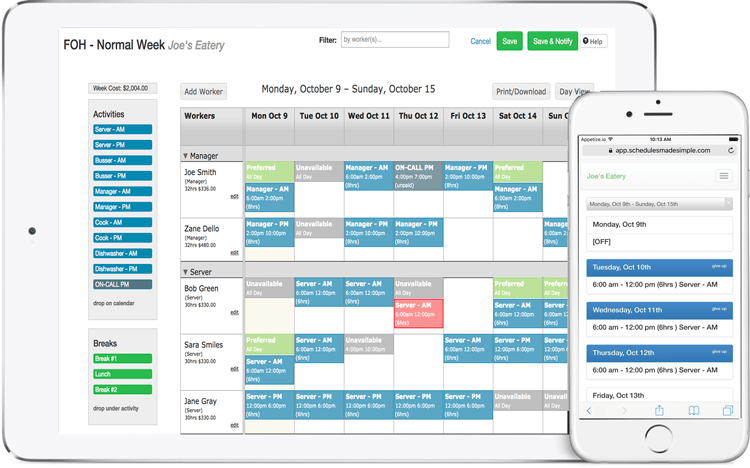Tap Joe's Eatery title on phone
Screen dimensions: 750x468
pos(606,176)
